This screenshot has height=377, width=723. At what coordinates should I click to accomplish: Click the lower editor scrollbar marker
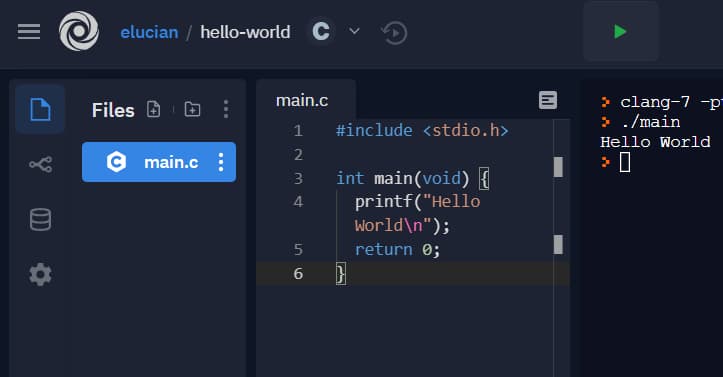point(558,244)
